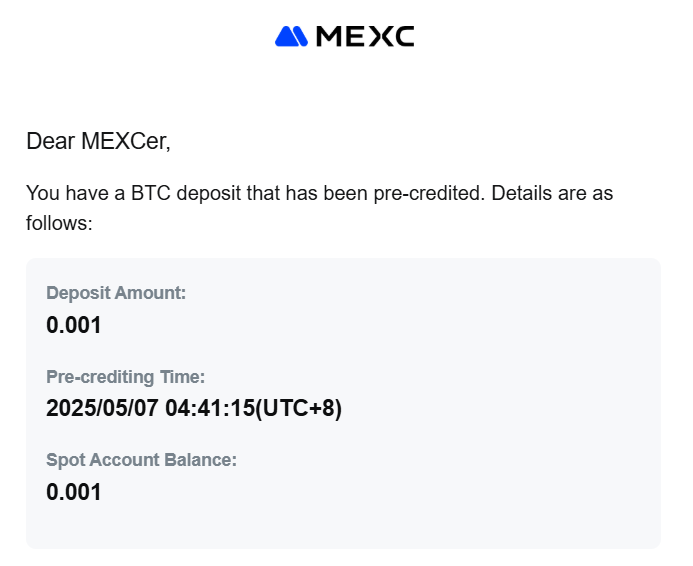This screenshot has width=693, height=566.
Task: Select the "Dear MEXCer," greeting line
Action: [99, 141]
